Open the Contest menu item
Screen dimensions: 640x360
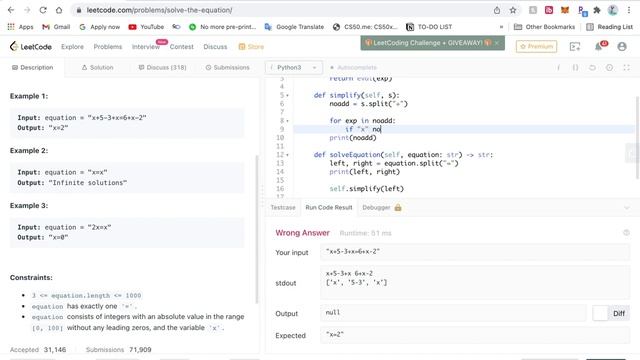coord(182,47)
